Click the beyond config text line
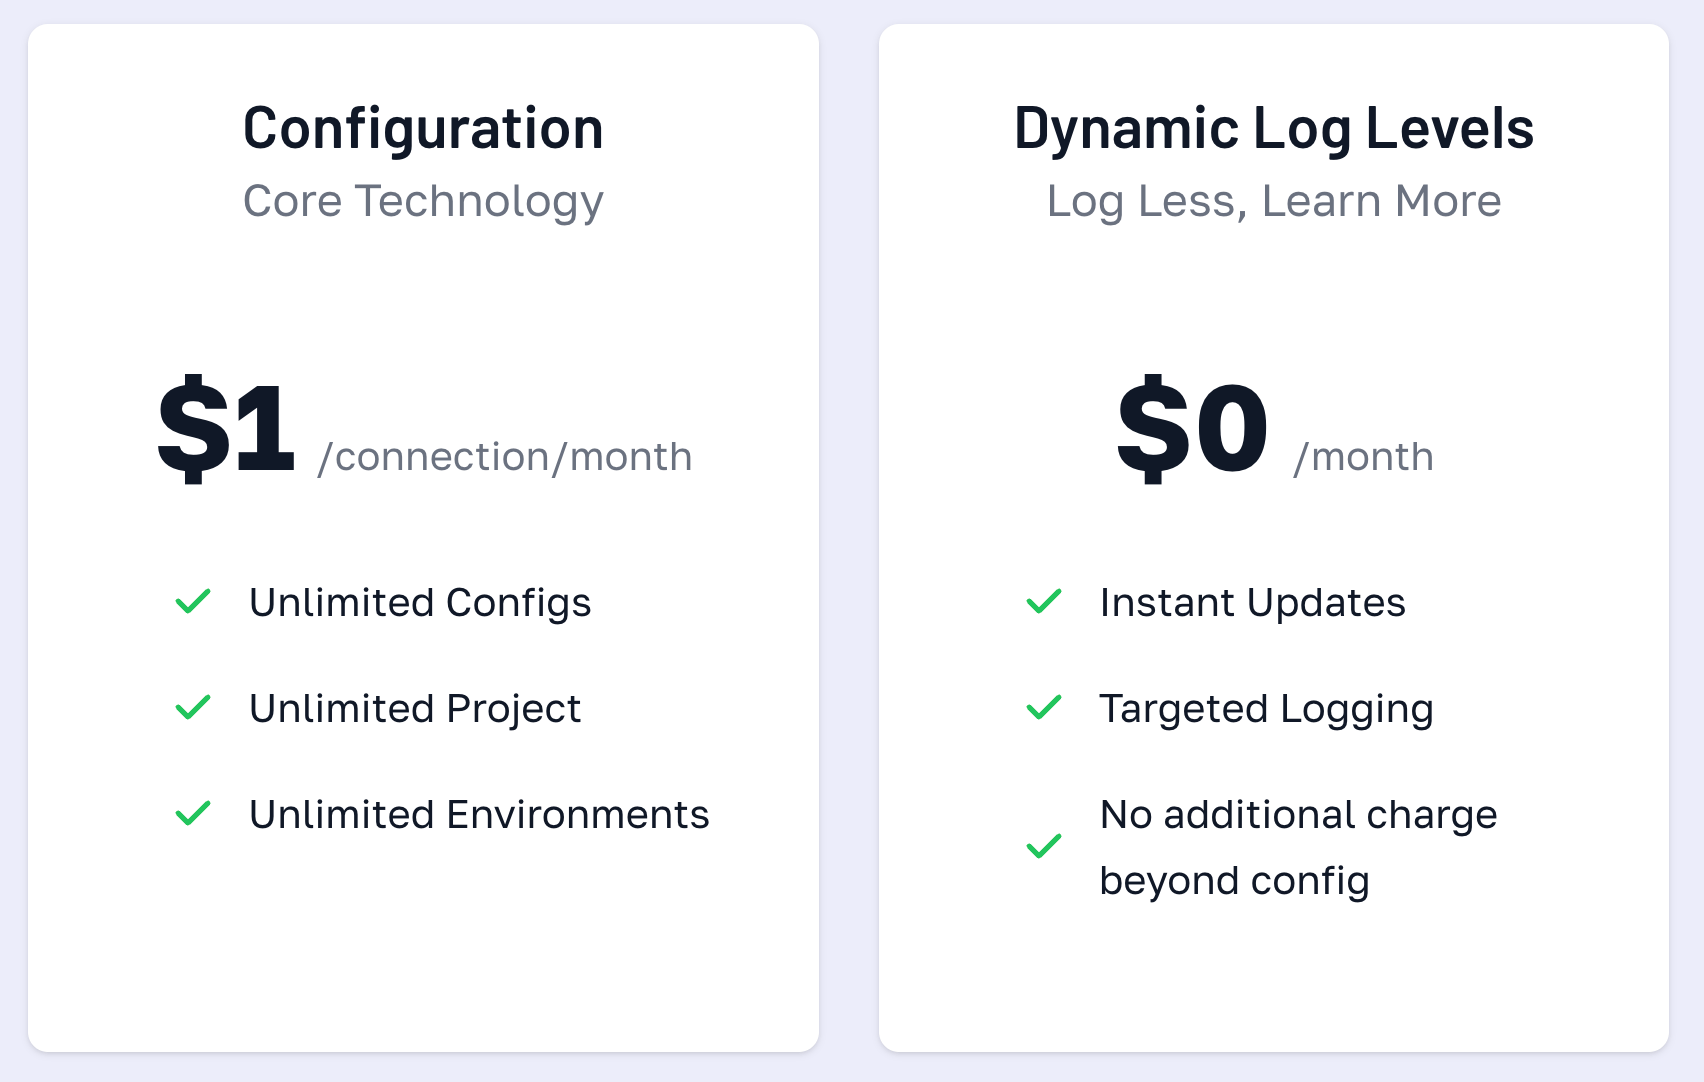Viewport: 1704px width, 1082px height. (x=1234, y=881)
